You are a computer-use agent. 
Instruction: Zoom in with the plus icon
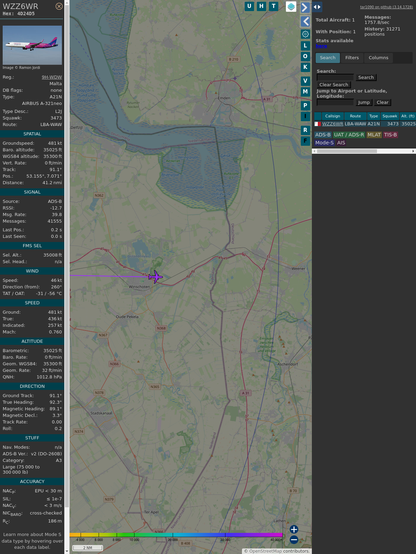294,529
